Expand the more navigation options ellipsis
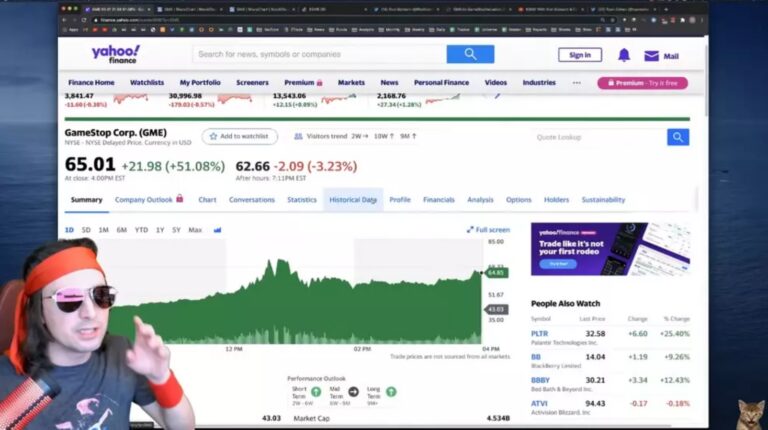768x430 pixels. click(x=576, y=83)
